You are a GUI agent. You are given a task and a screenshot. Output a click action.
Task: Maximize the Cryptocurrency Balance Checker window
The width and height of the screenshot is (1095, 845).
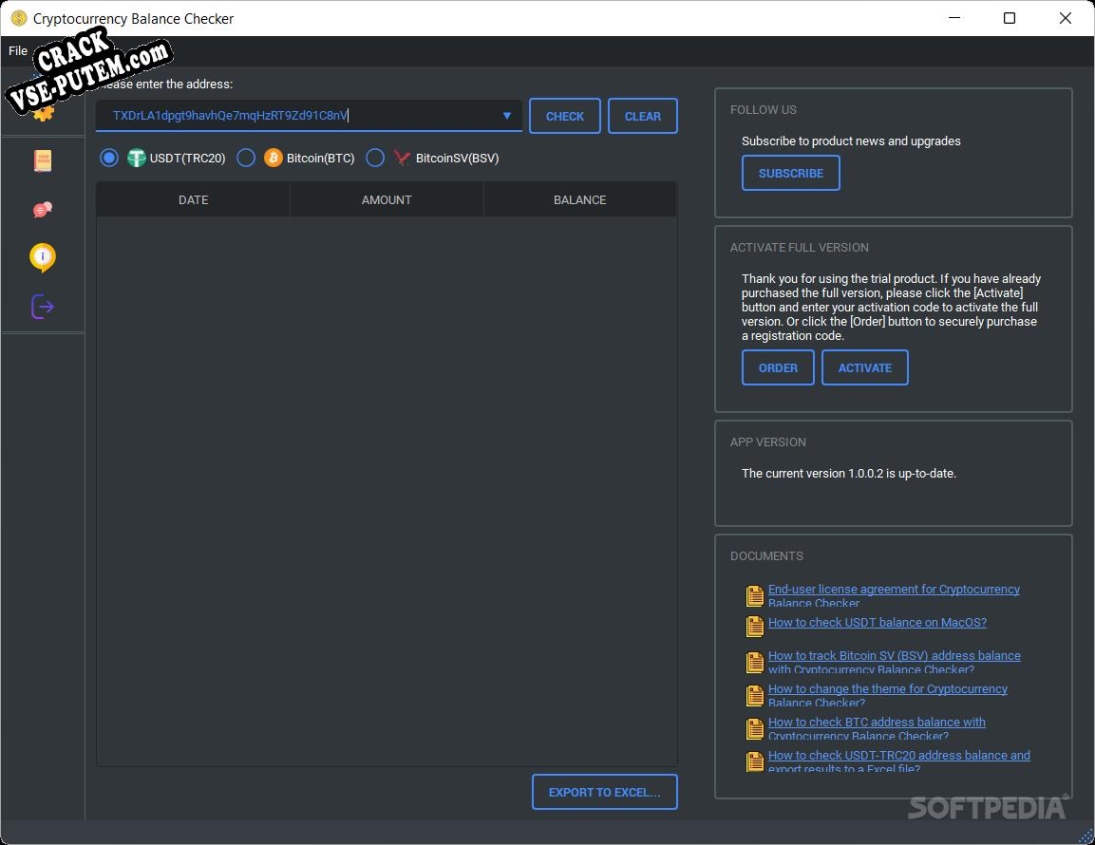pos(1009,18)
